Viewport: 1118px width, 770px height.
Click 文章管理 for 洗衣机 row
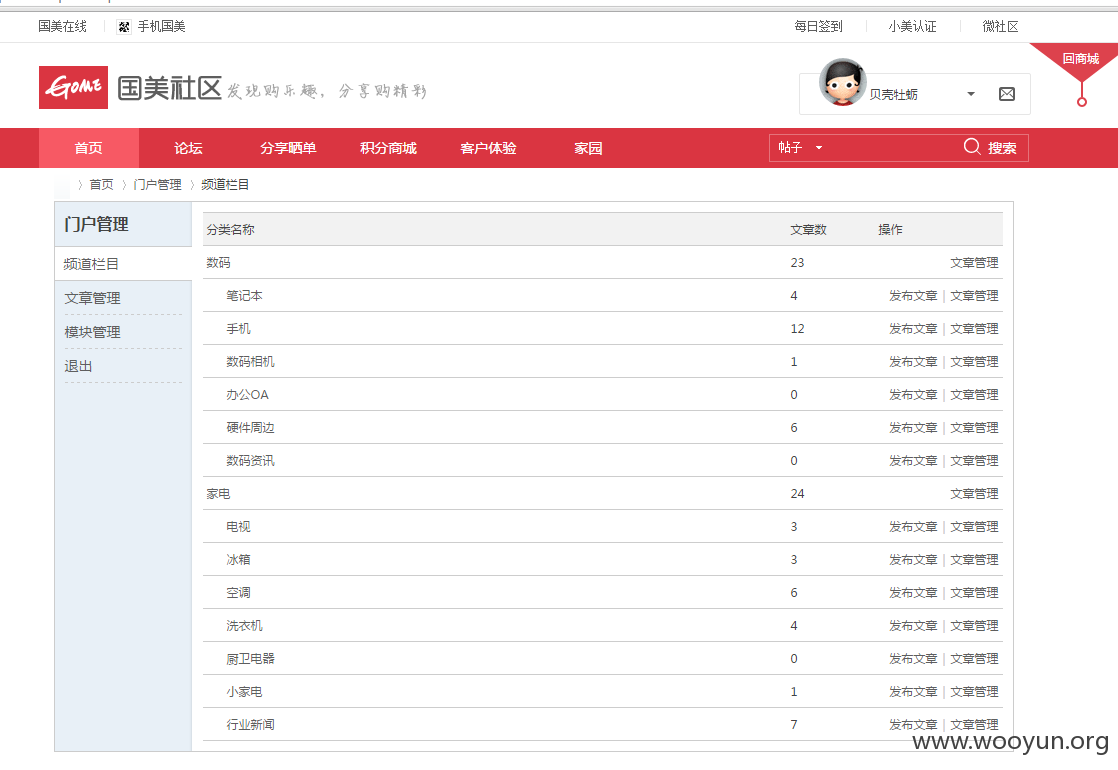pyautogui.click(x=974, y=626)
